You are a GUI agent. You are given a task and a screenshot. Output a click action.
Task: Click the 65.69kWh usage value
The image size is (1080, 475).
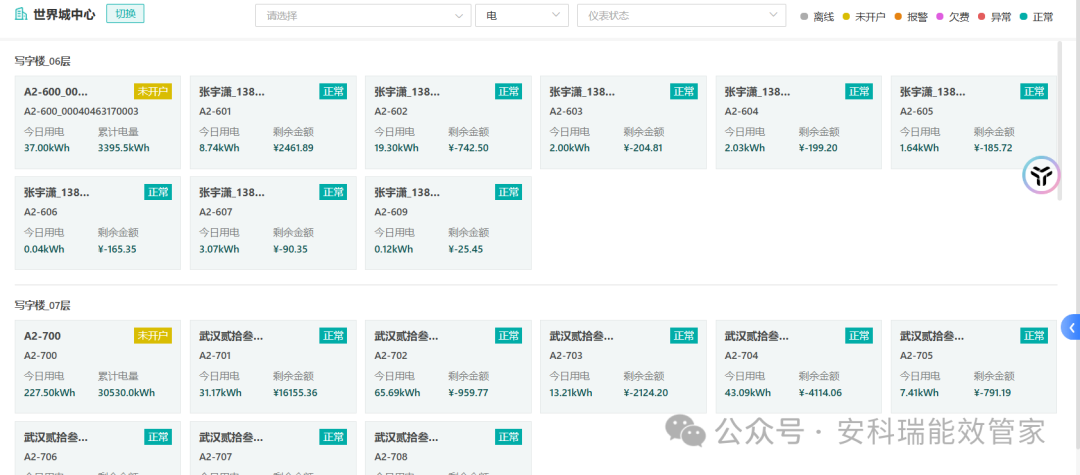pyautogui.click(x=397, y=393)
